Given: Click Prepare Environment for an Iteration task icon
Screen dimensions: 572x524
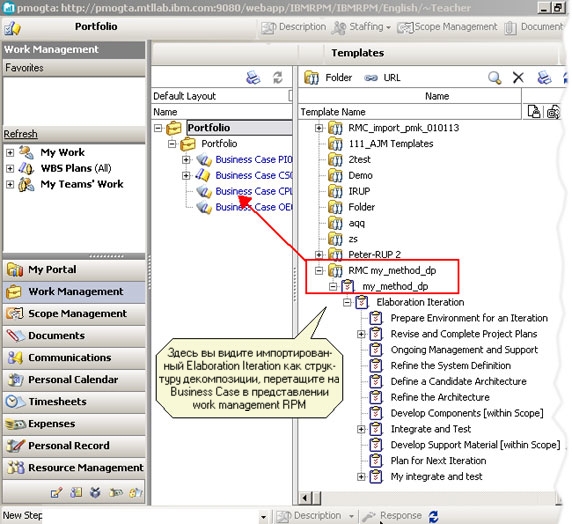Looking at the screenshot, I should coord(376,318).
